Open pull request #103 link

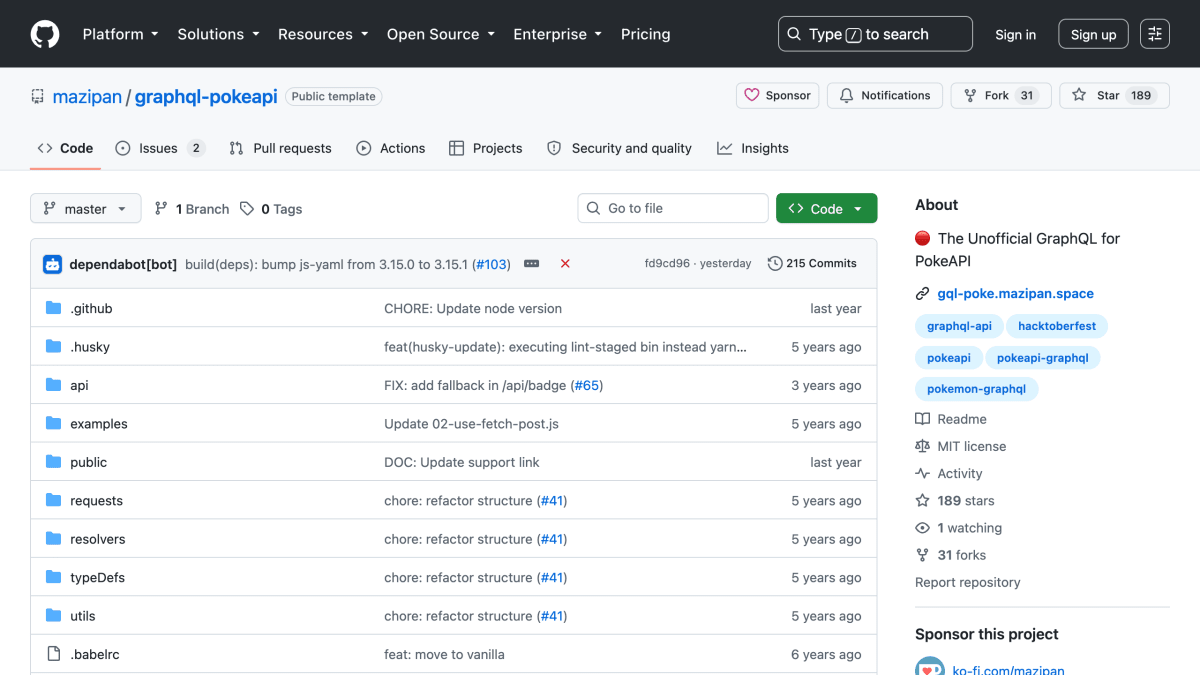click(x=491, y=264)
